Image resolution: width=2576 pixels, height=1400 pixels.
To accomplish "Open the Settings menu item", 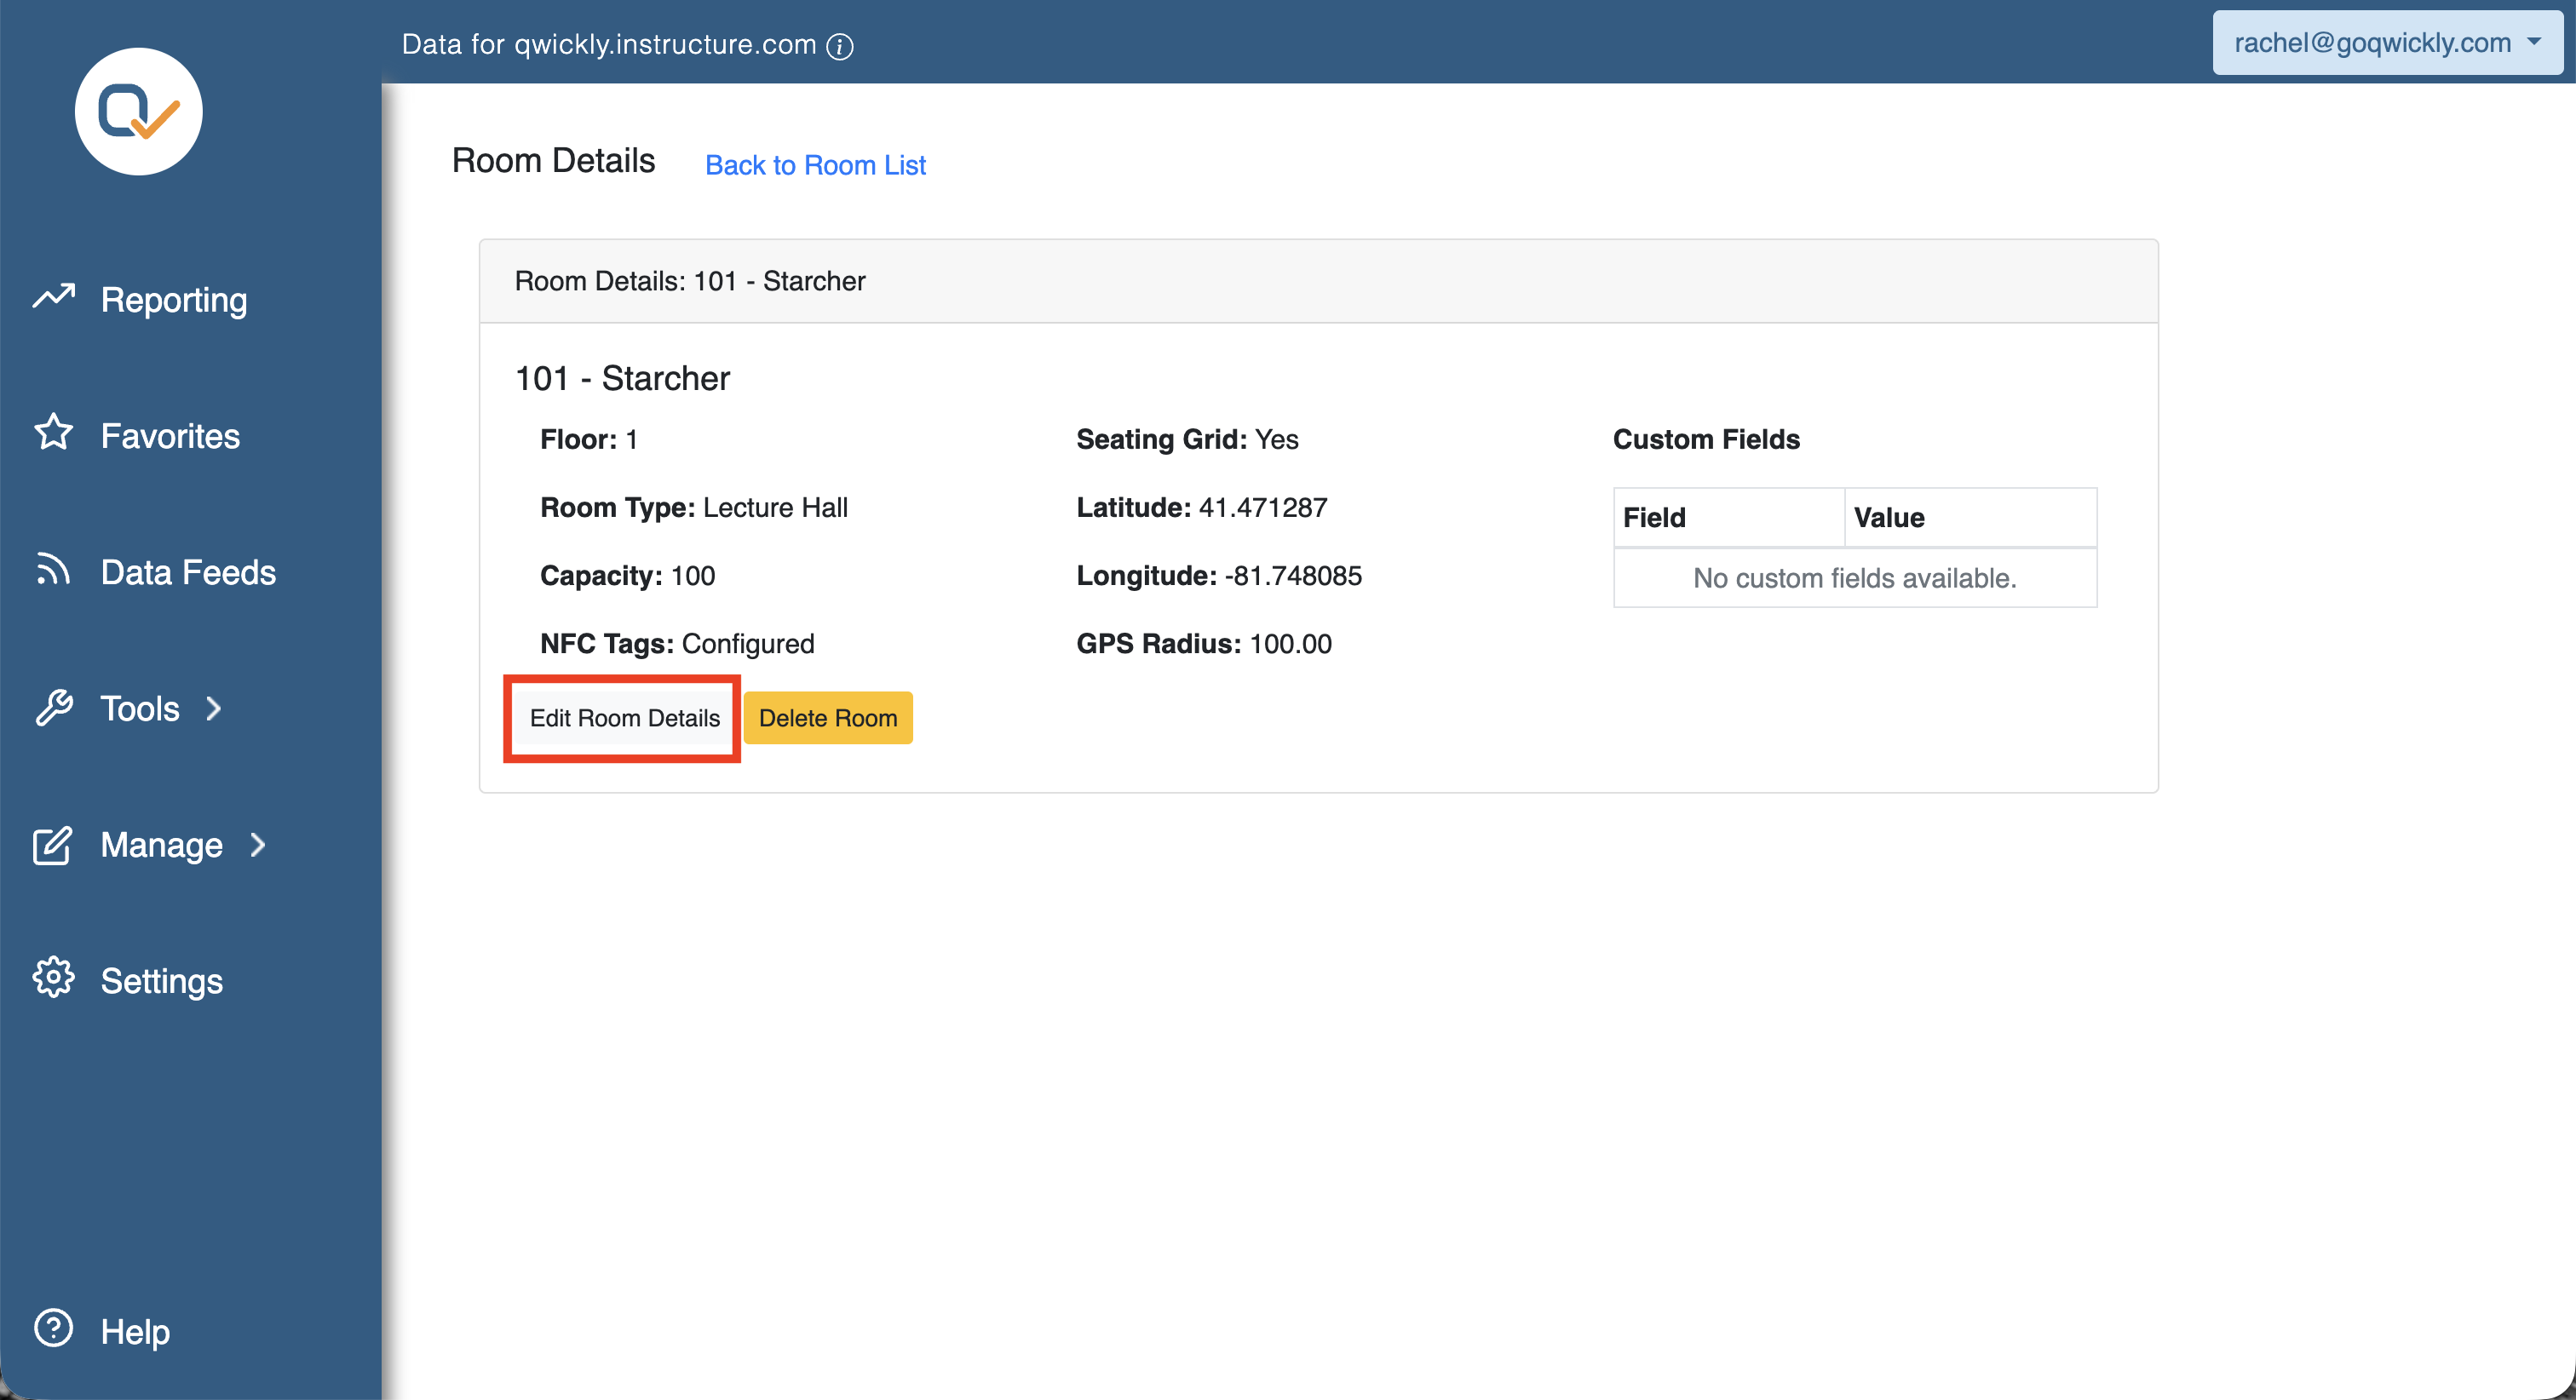I will [x=162, y=981].
